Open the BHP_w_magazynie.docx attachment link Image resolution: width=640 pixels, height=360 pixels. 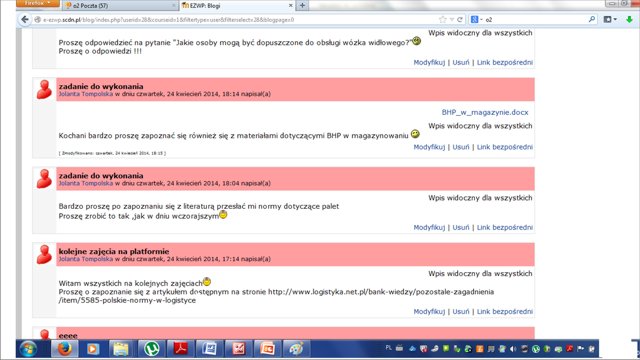pos(485,112)
